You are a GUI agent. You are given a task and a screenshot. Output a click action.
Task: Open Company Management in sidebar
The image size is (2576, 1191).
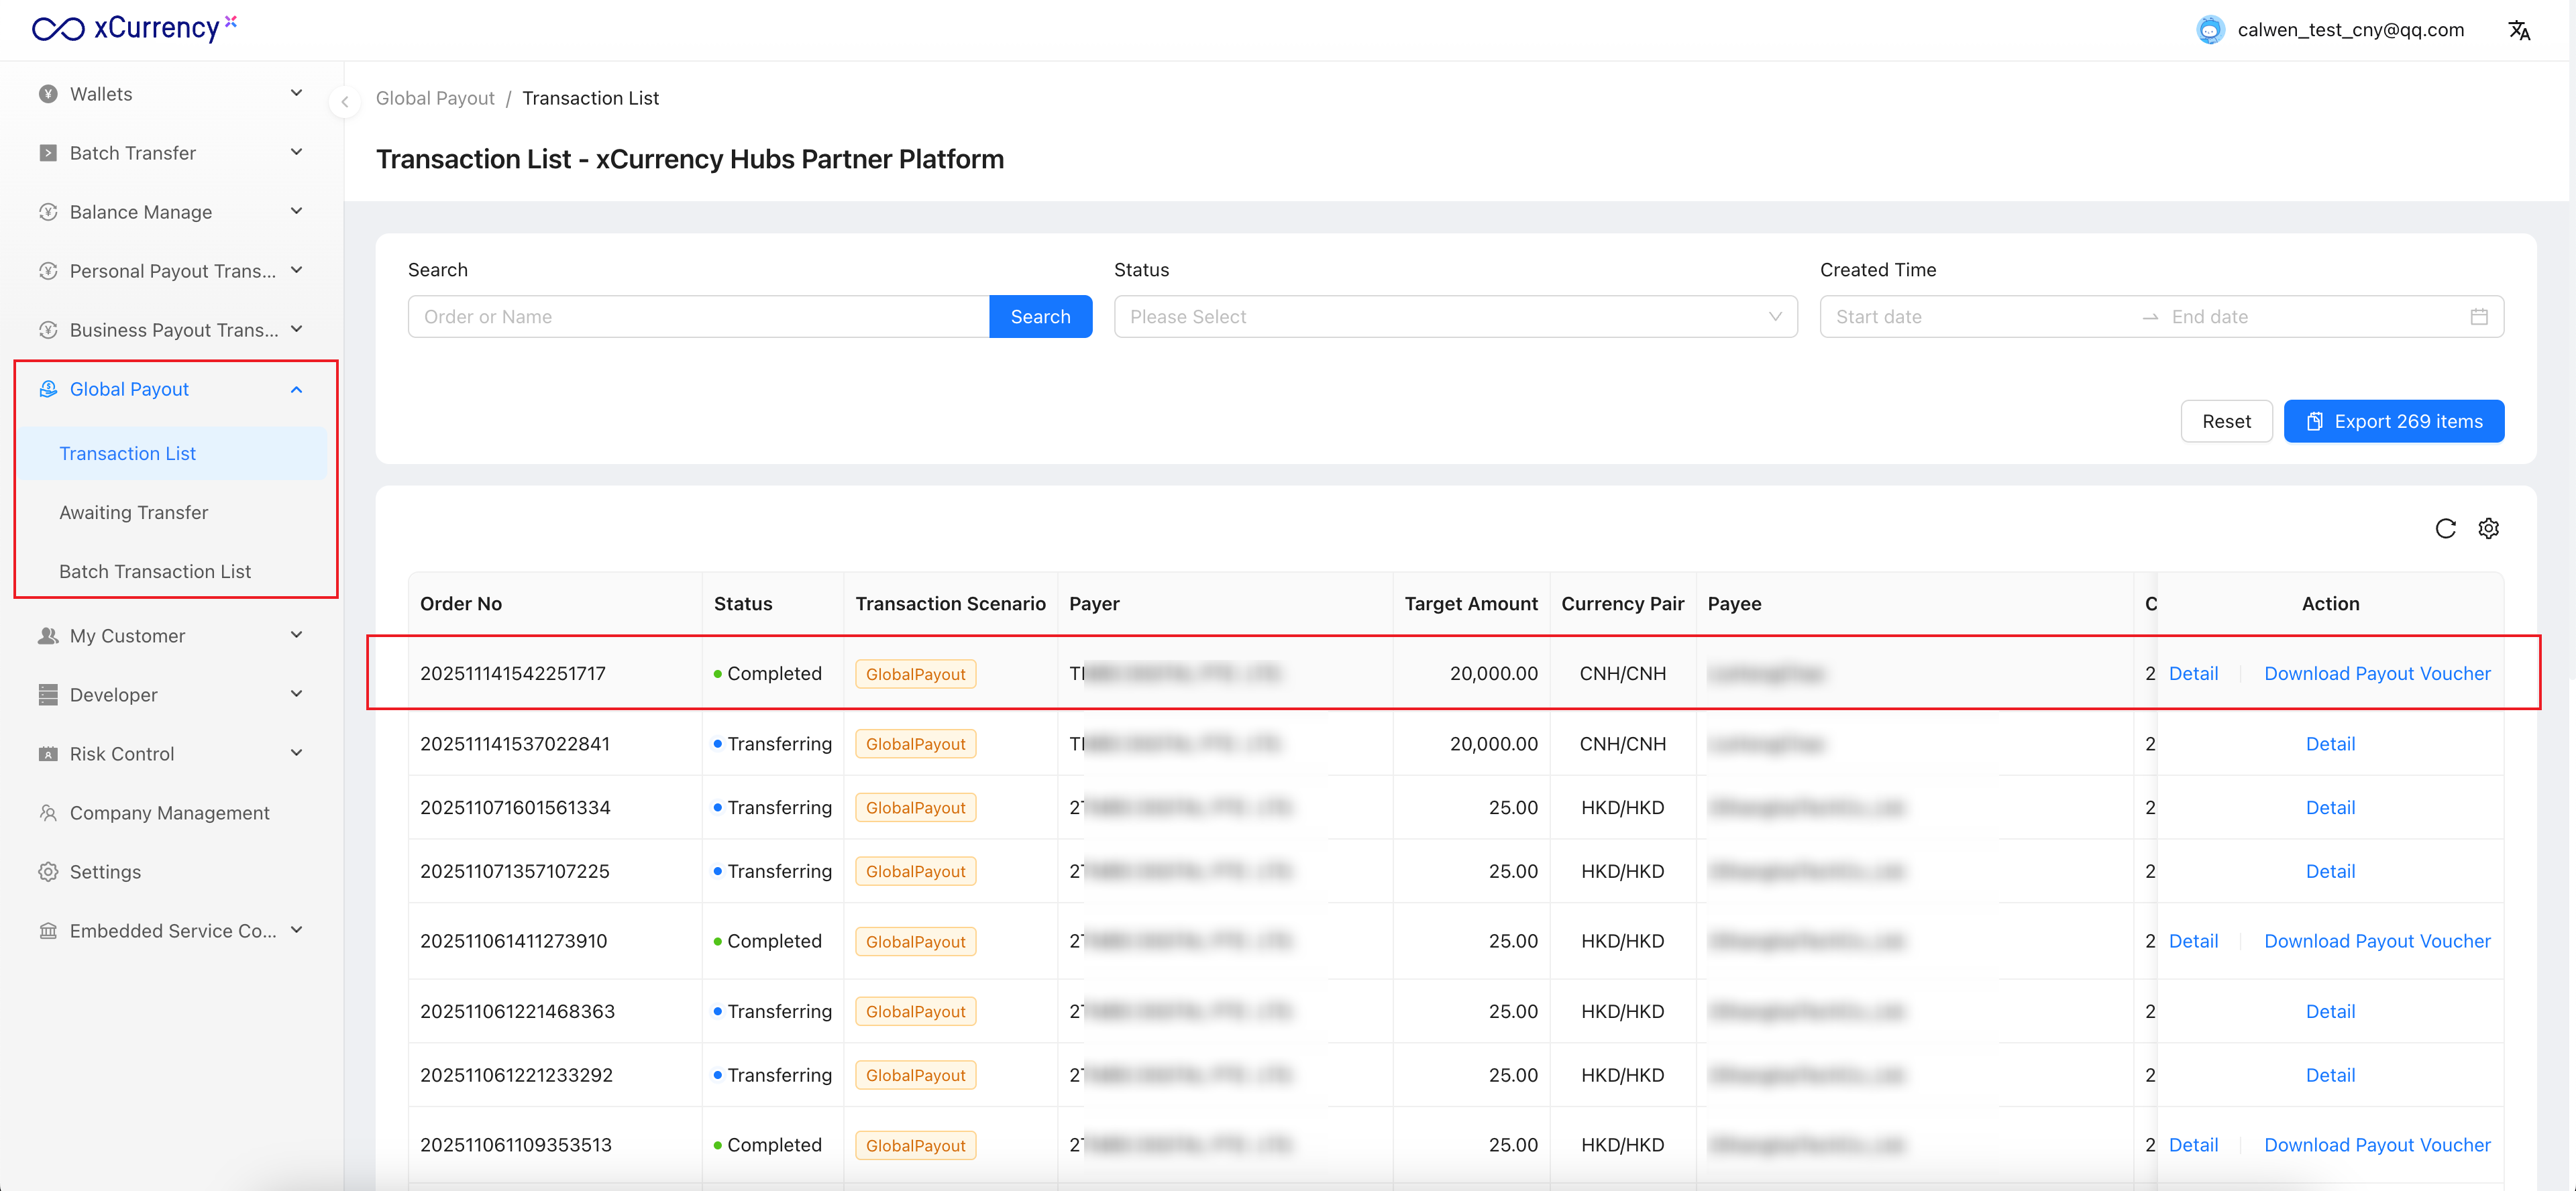tap(169, 812)
